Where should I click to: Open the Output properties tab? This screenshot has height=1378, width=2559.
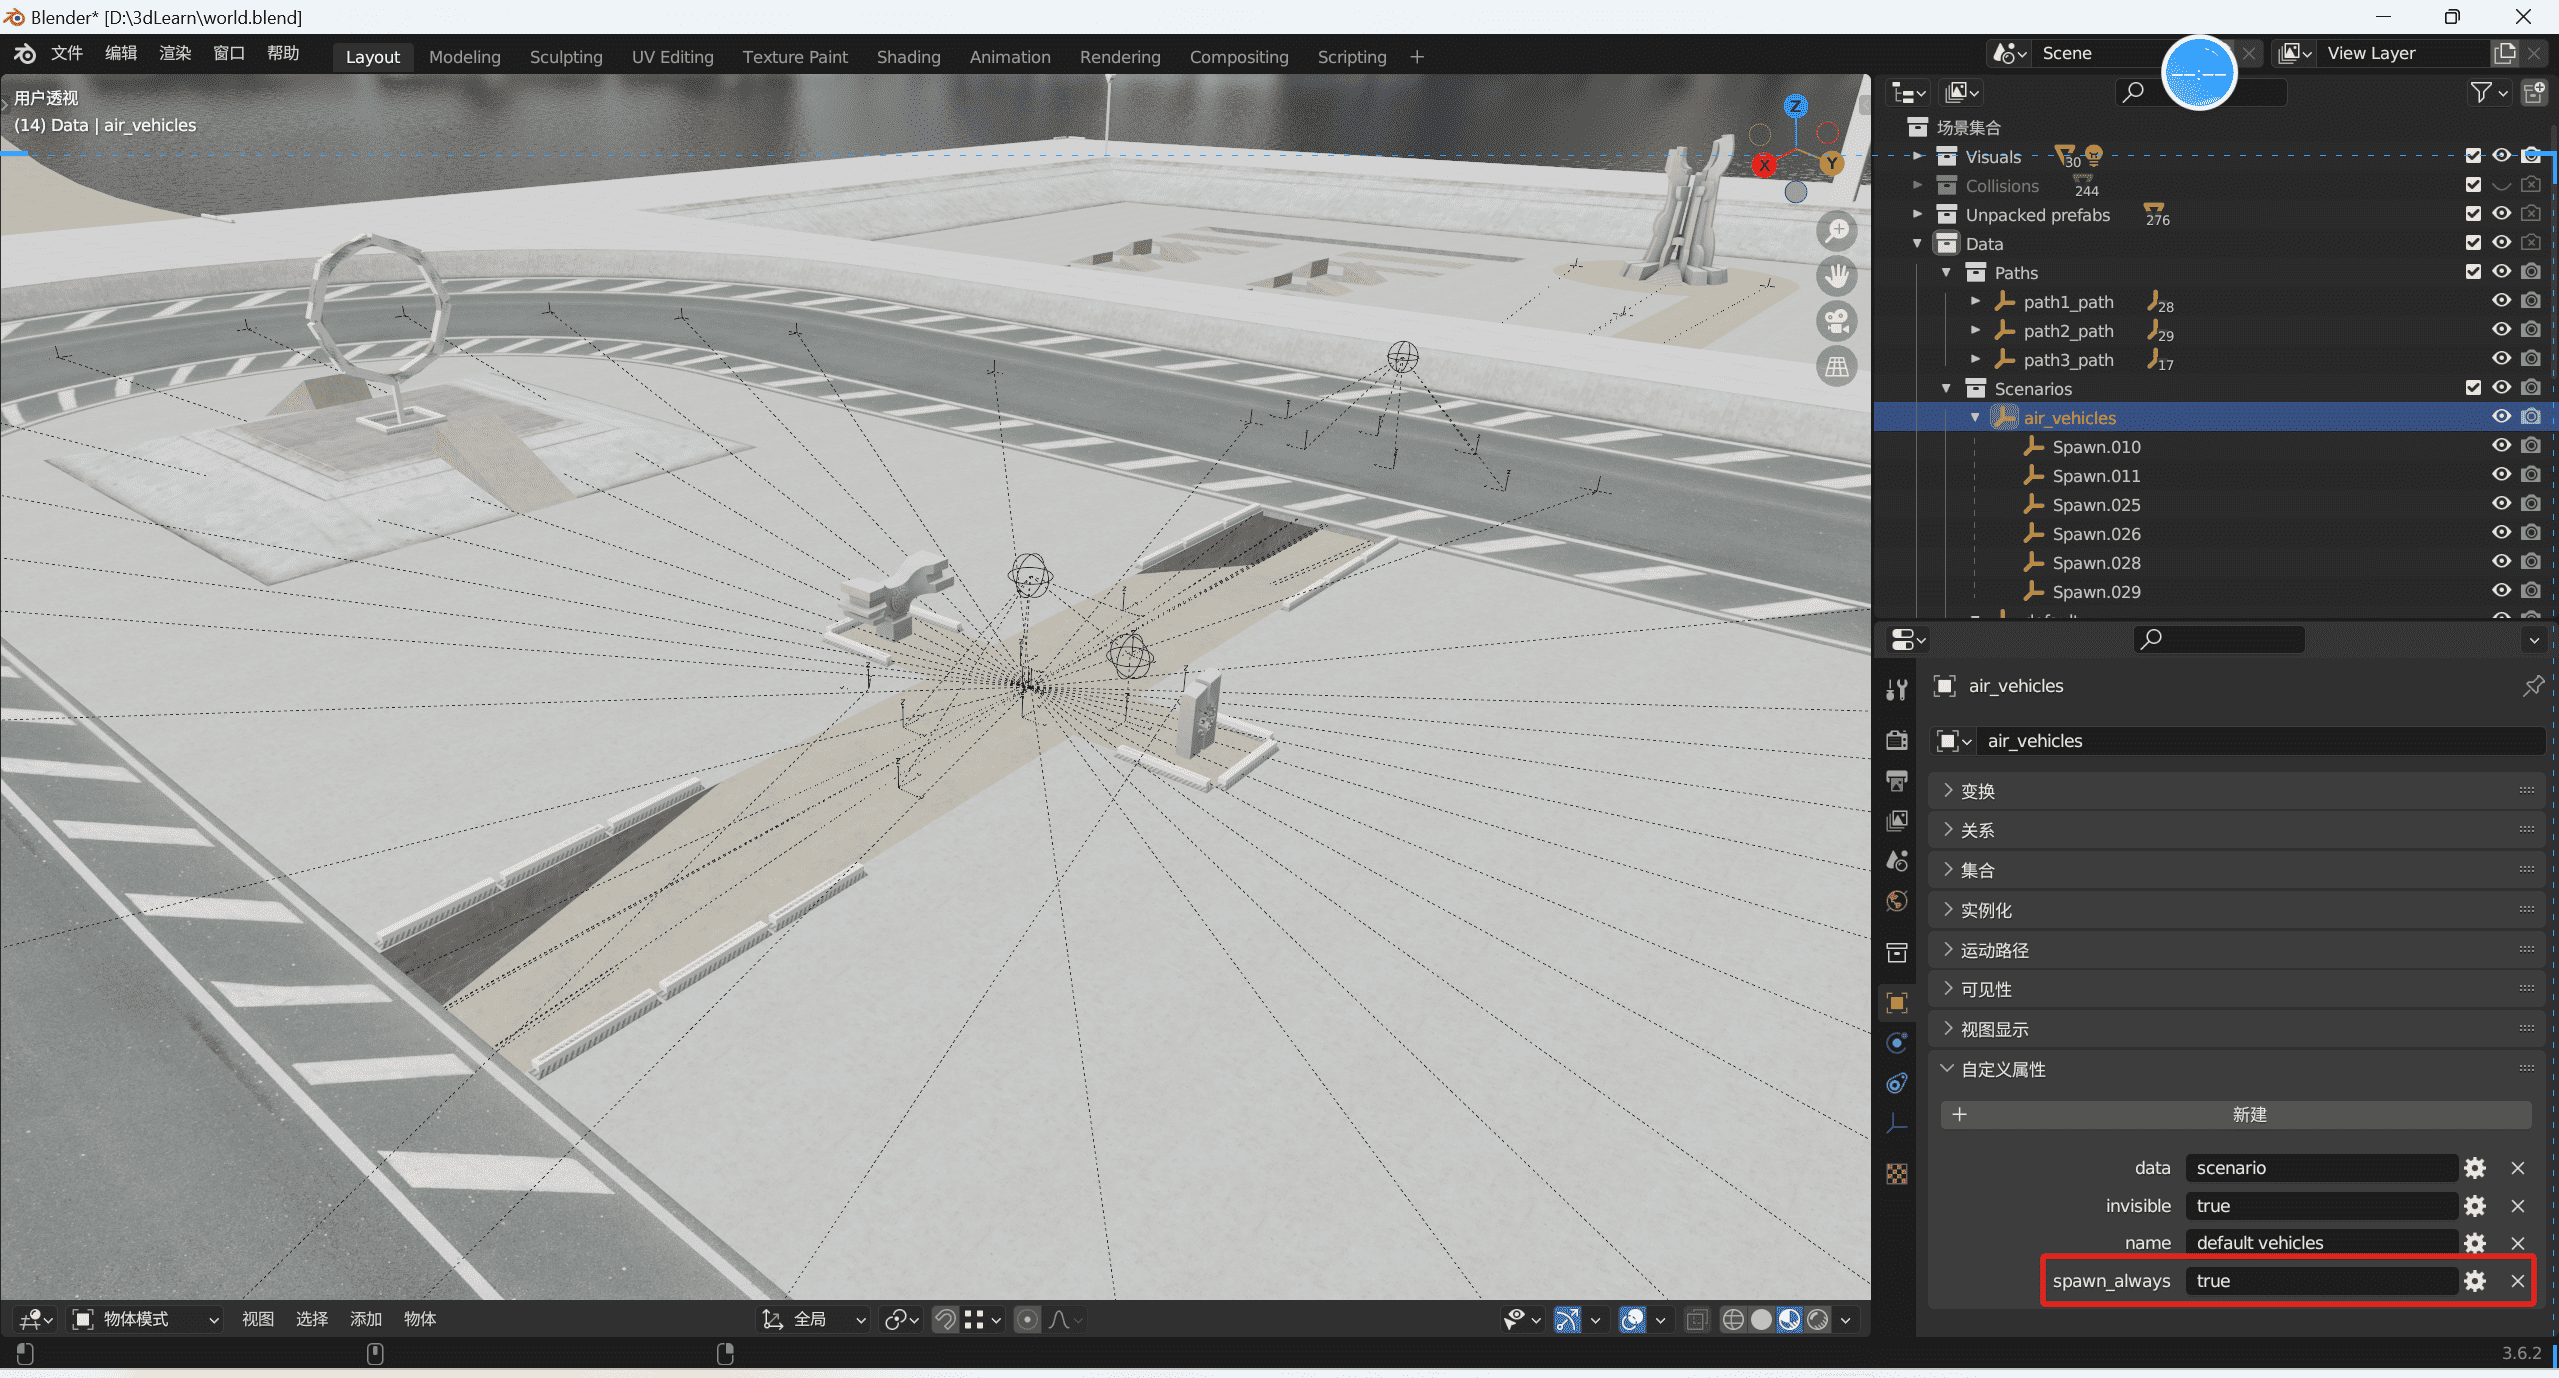[1896, 781]
